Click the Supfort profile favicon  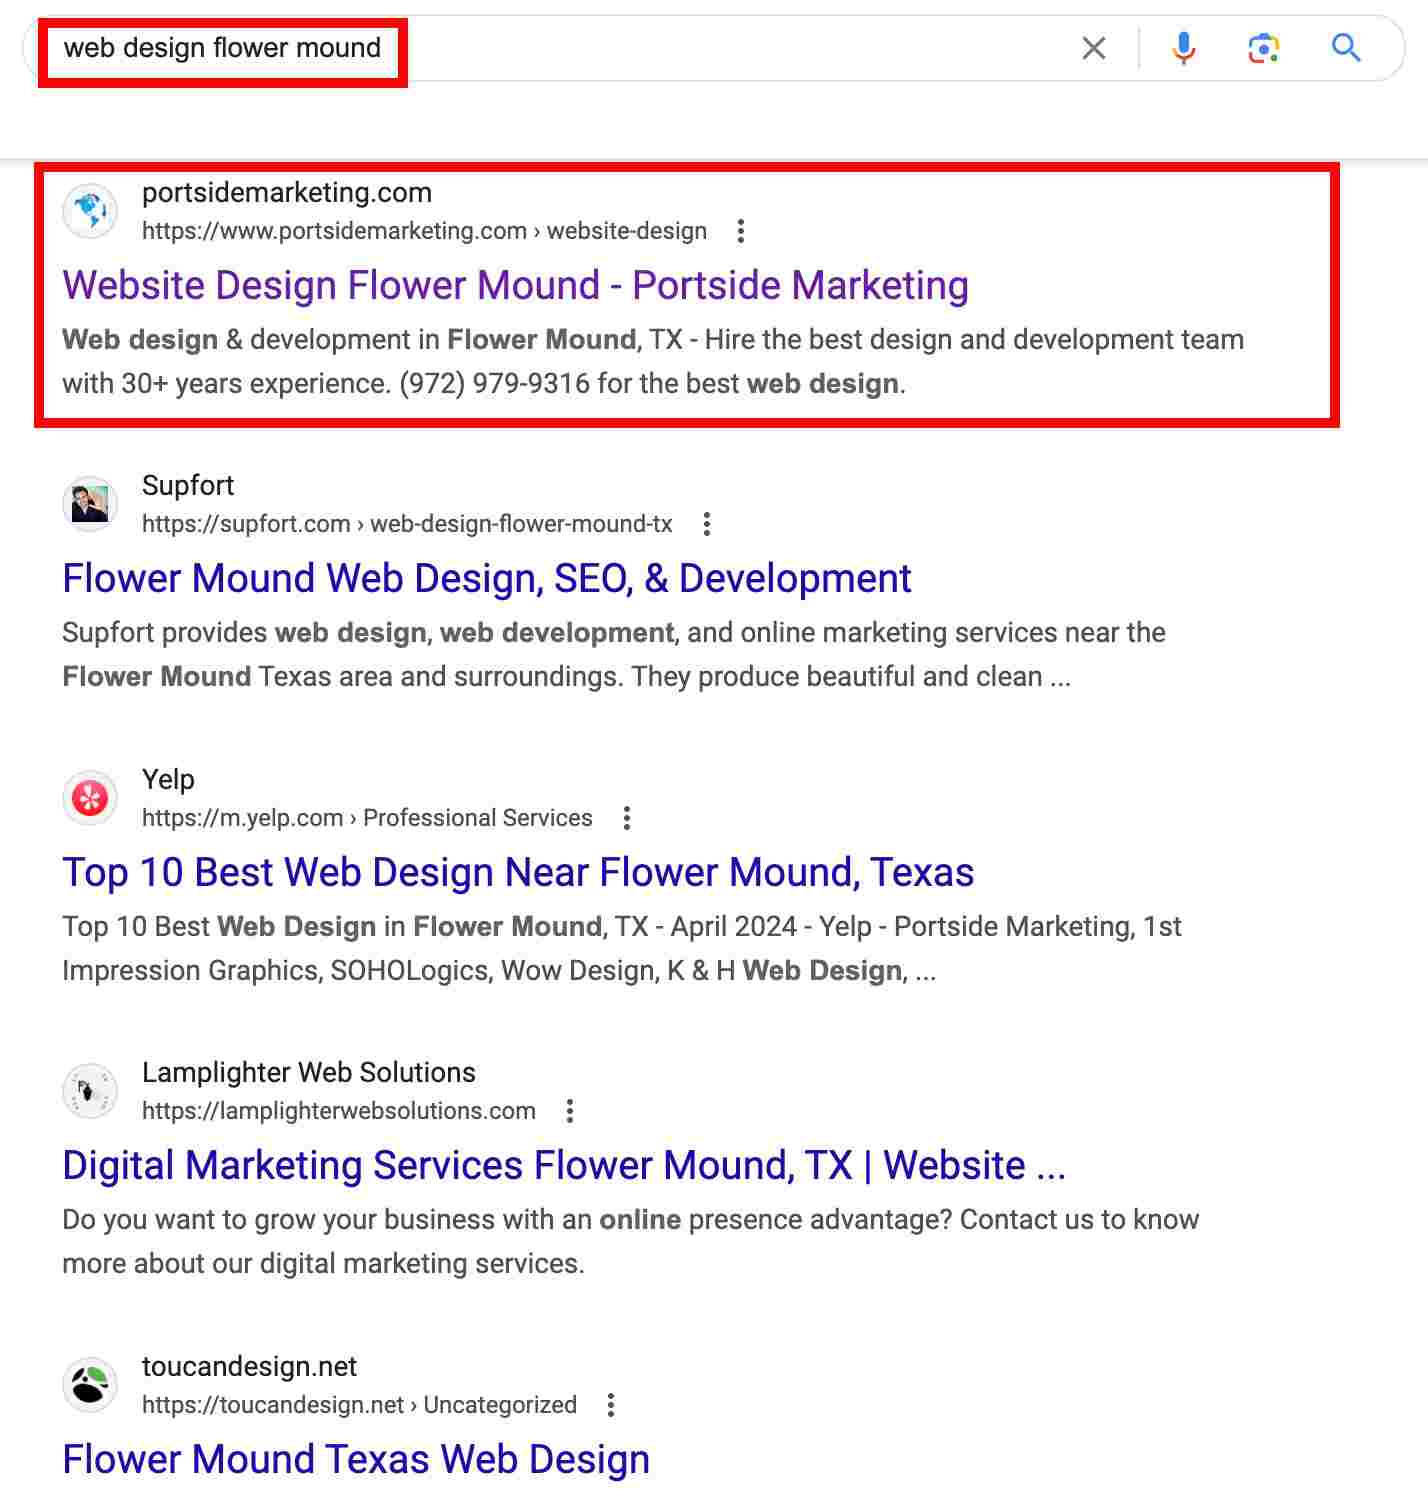click(x=89, y=503)
